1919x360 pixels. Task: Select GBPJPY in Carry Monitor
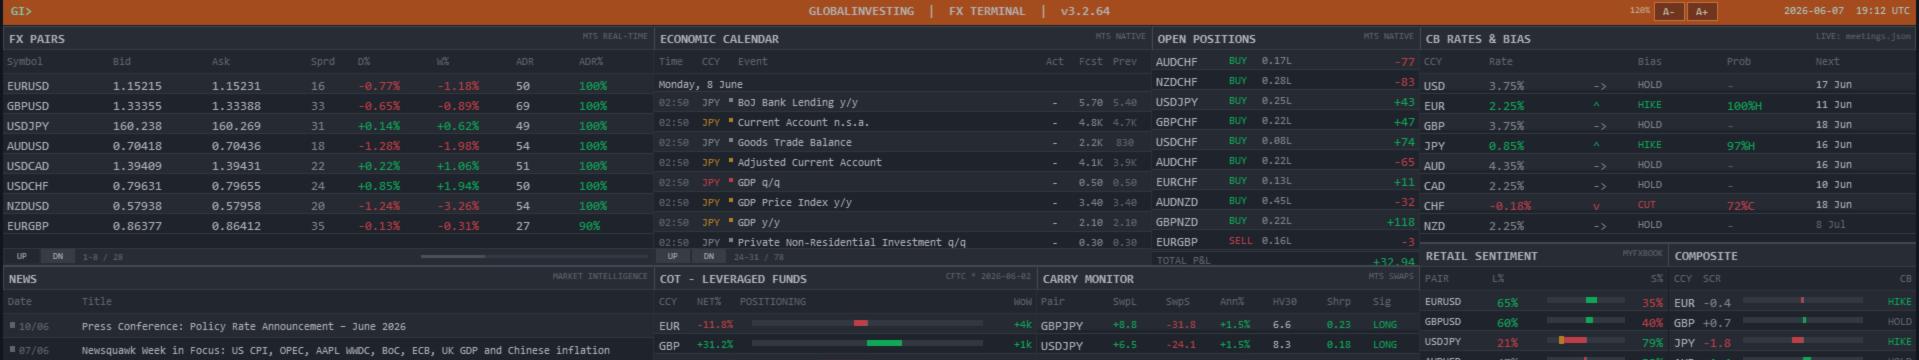[1062, 325]
